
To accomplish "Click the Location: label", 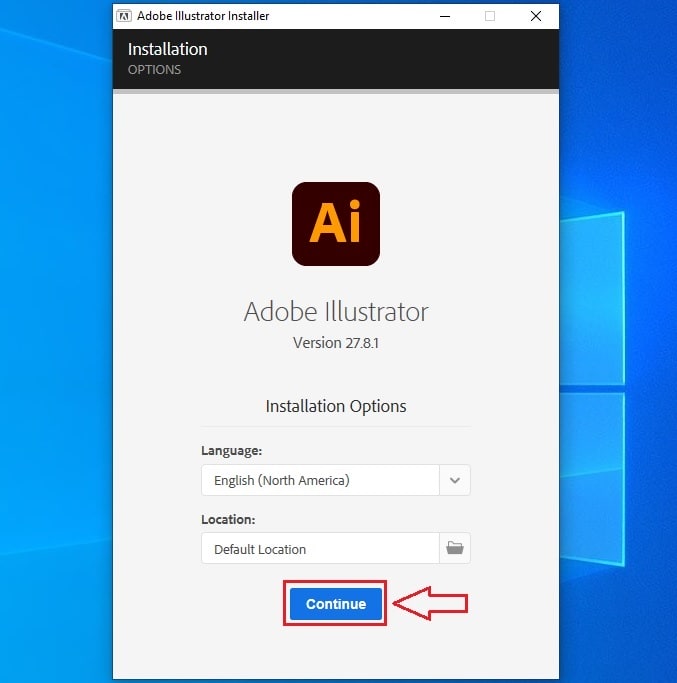I will [228, 519].
